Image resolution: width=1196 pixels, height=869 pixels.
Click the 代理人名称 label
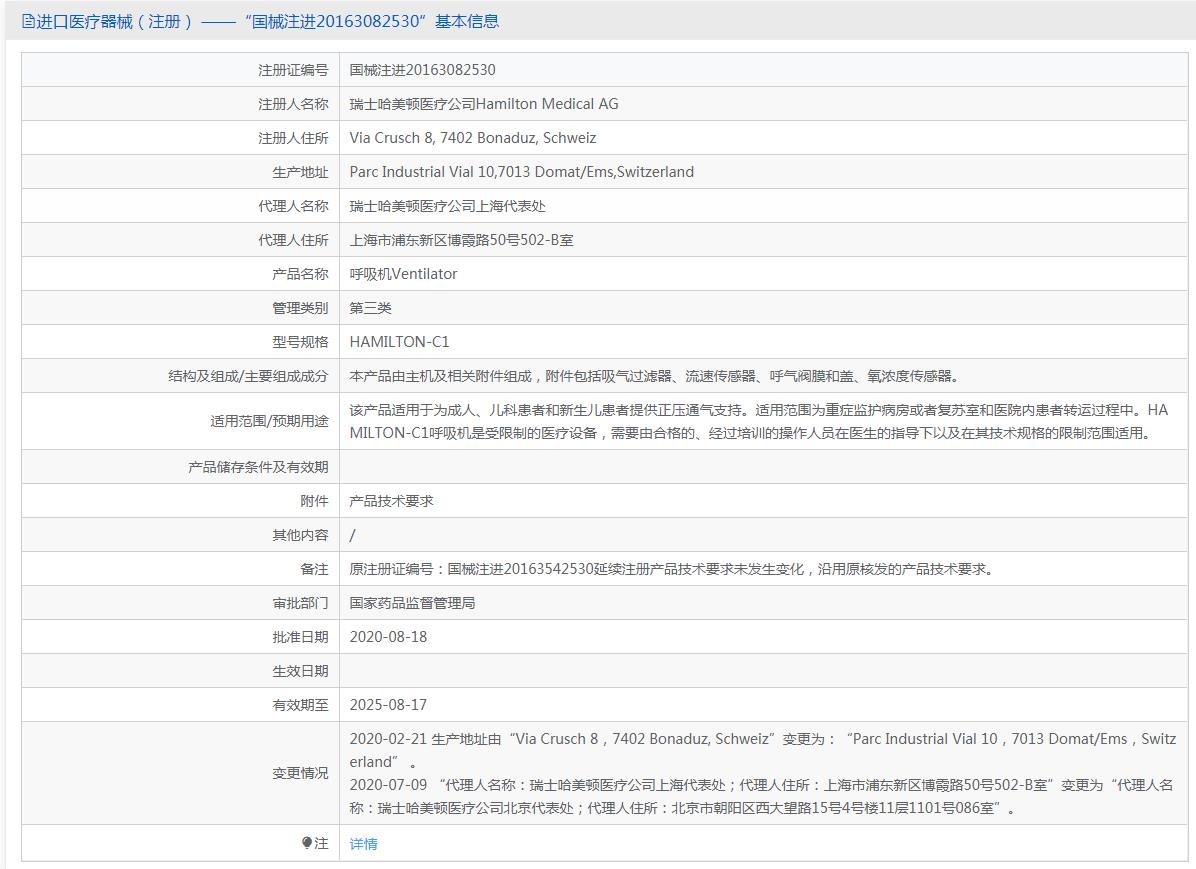click(x=293, y=206)
